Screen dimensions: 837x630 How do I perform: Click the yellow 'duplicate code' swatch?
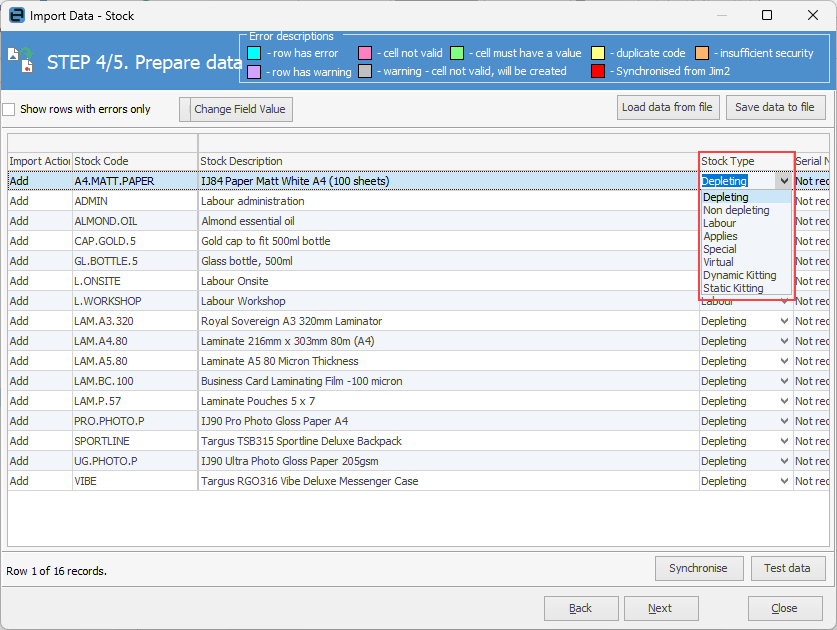598,53
